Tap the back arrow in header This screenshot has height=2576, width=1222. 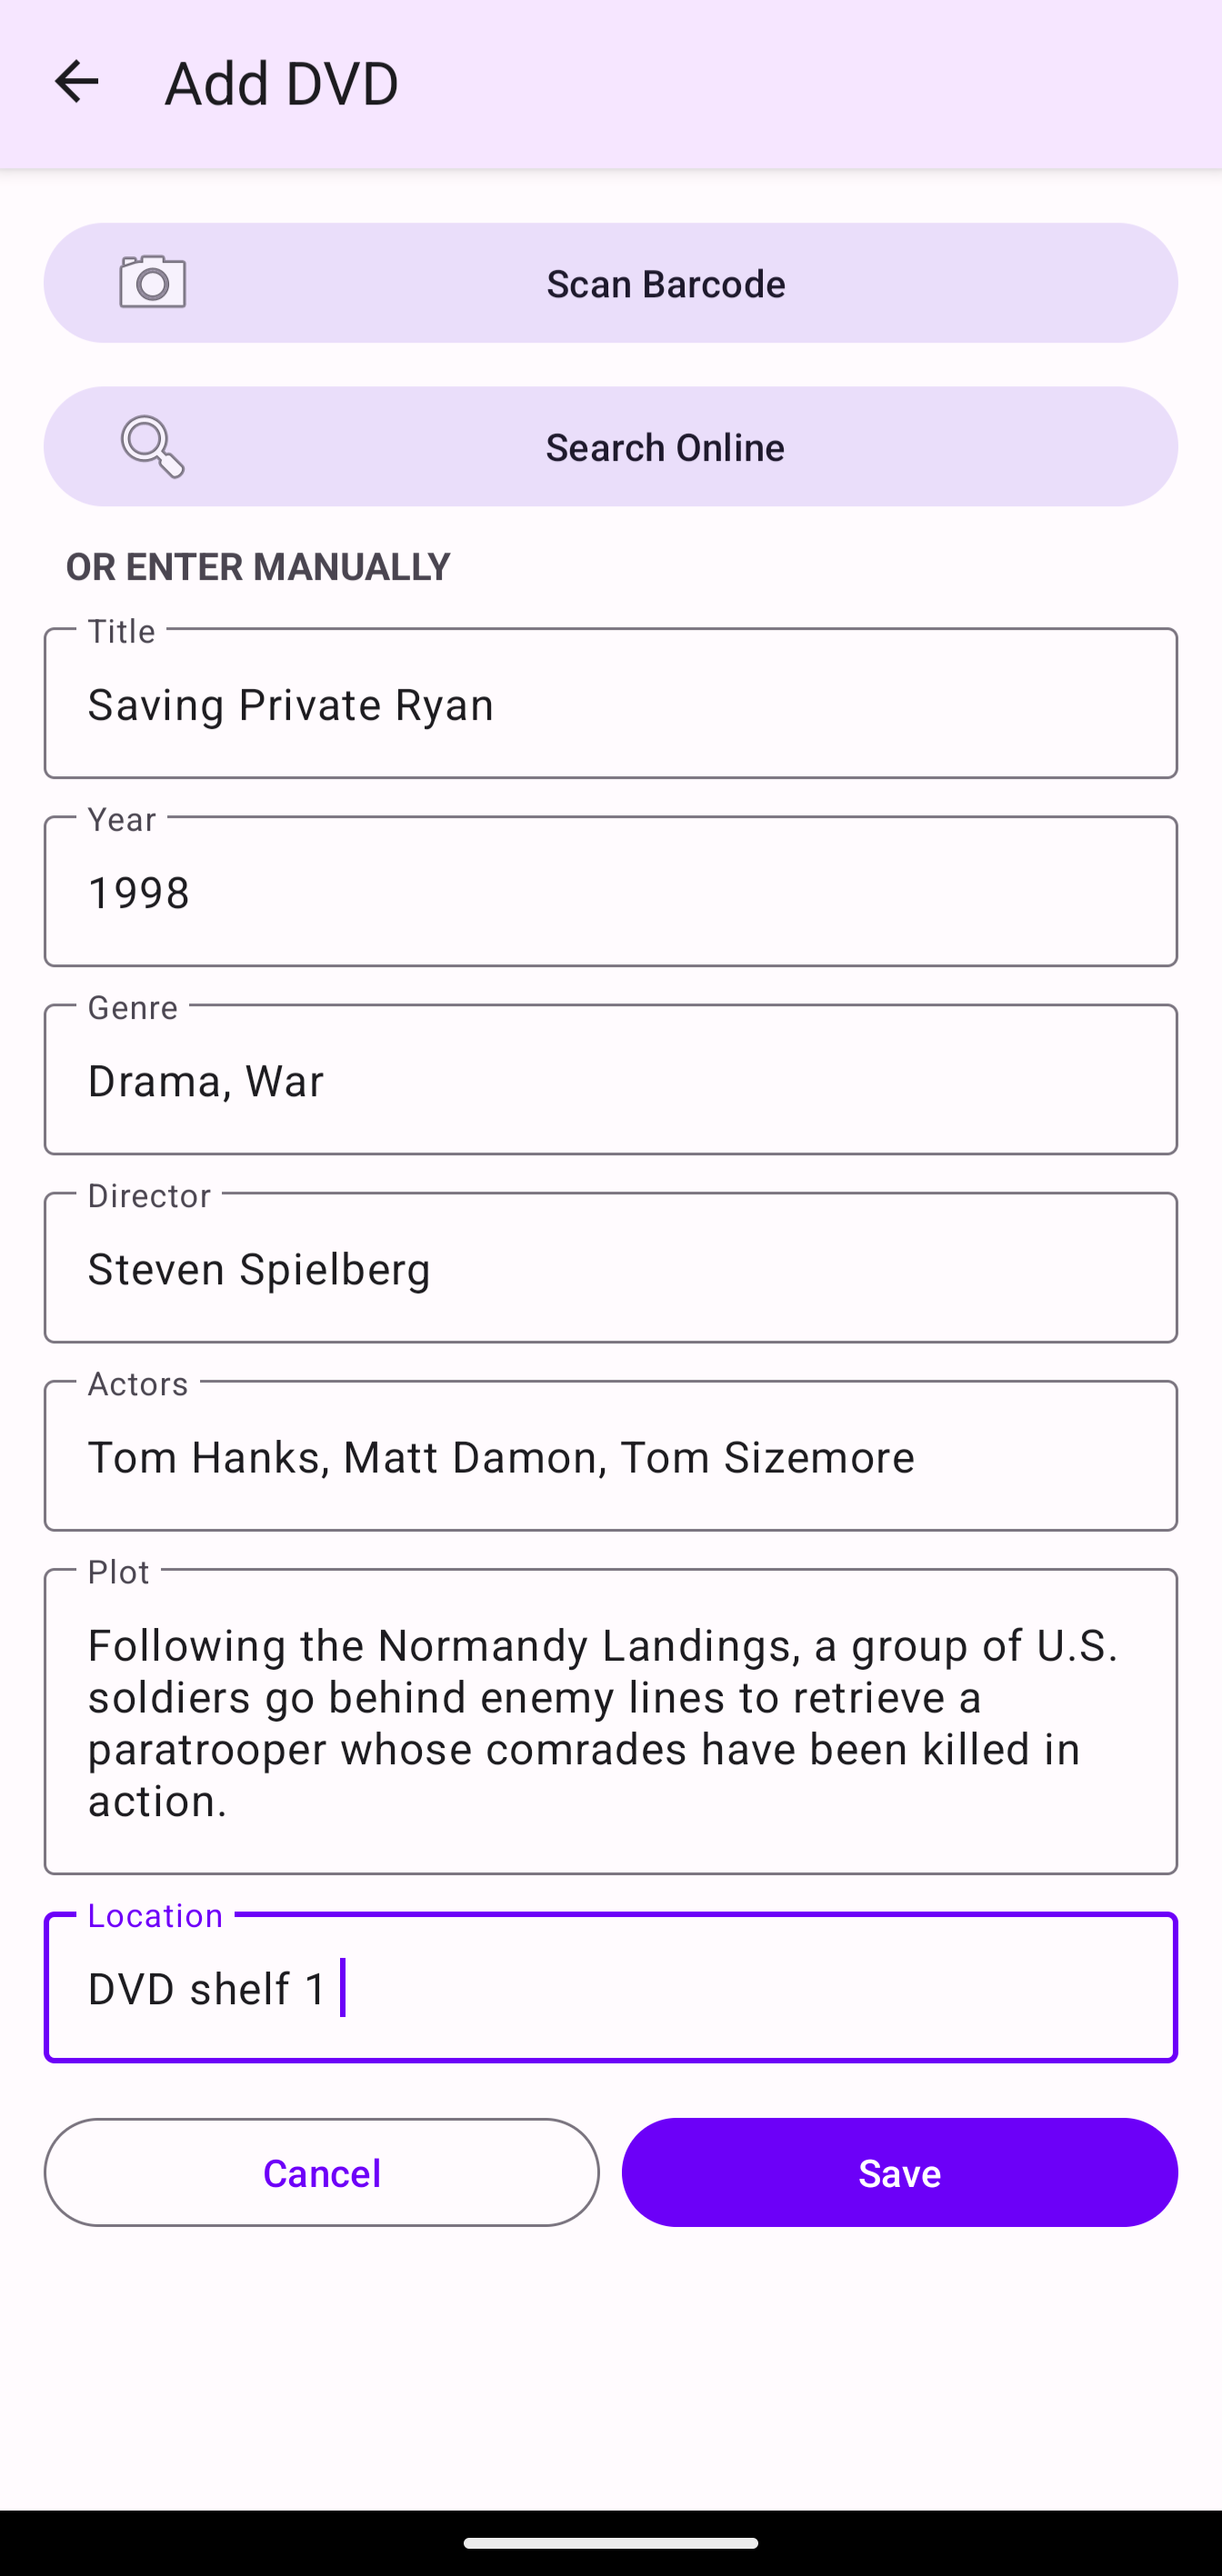pos(76,82)
